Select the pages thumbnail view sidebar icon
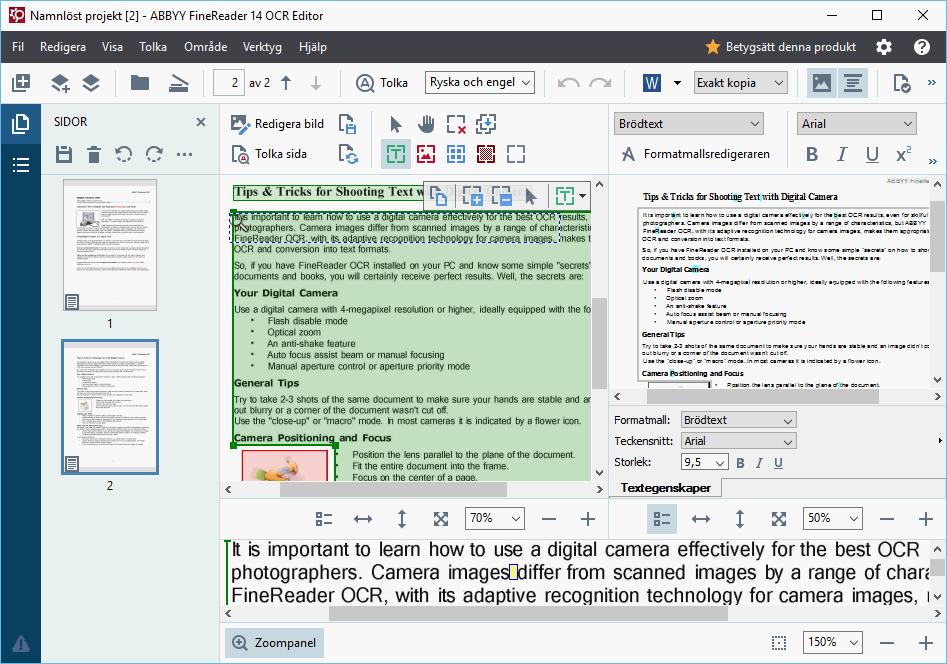The image size is (947, 664). (x=21, y=124)
